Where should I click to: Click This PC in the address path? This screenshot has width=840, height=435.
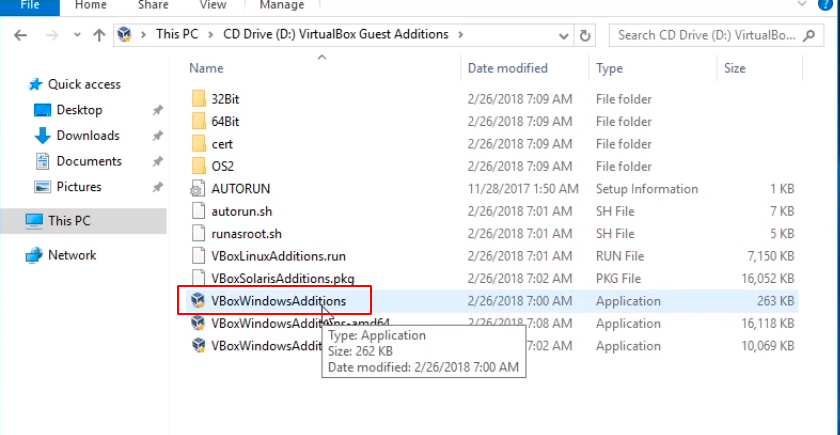click(177, 34)
